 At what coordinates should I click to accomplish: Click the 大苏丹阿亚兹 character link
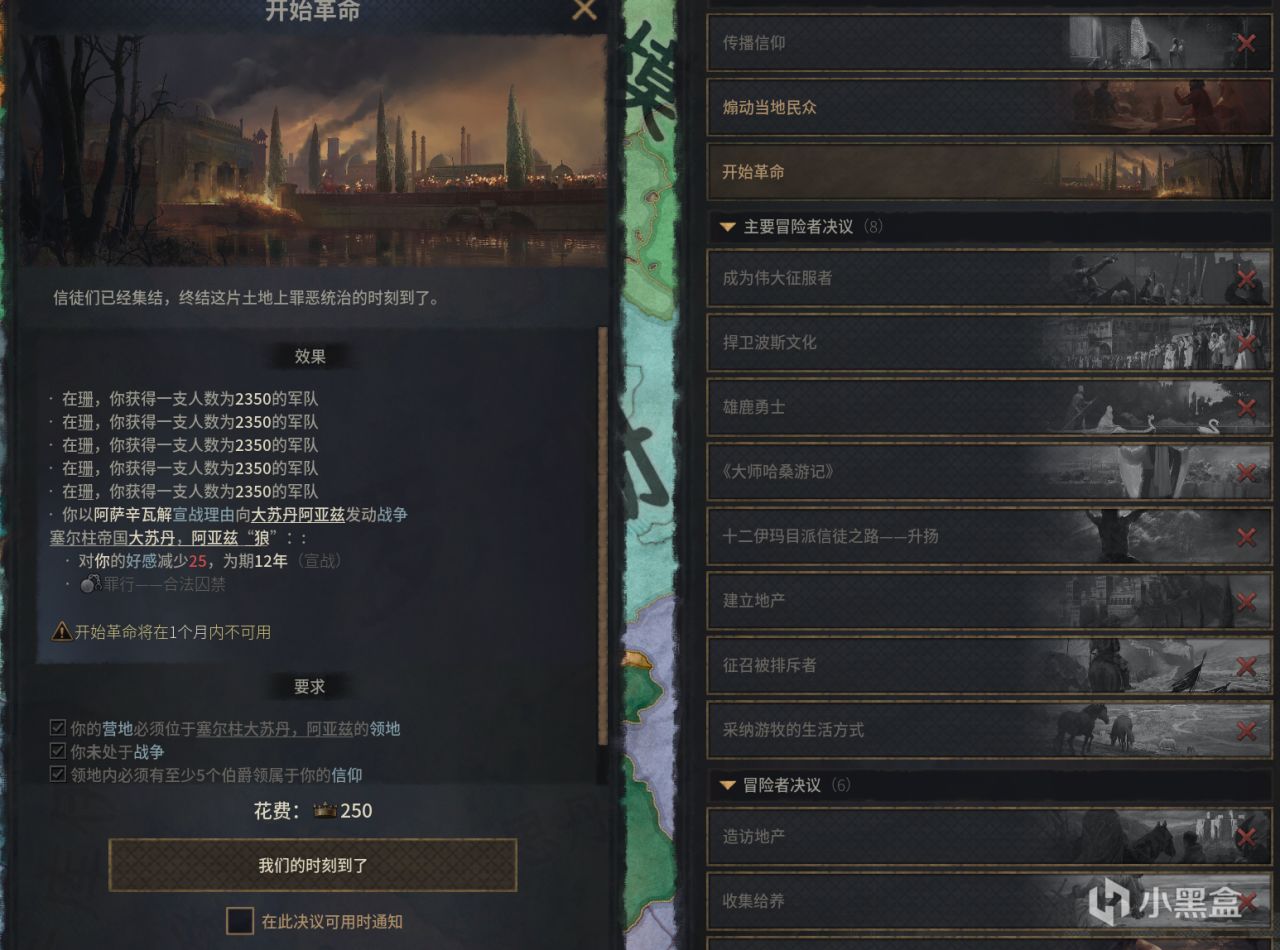tap(299, 515)
